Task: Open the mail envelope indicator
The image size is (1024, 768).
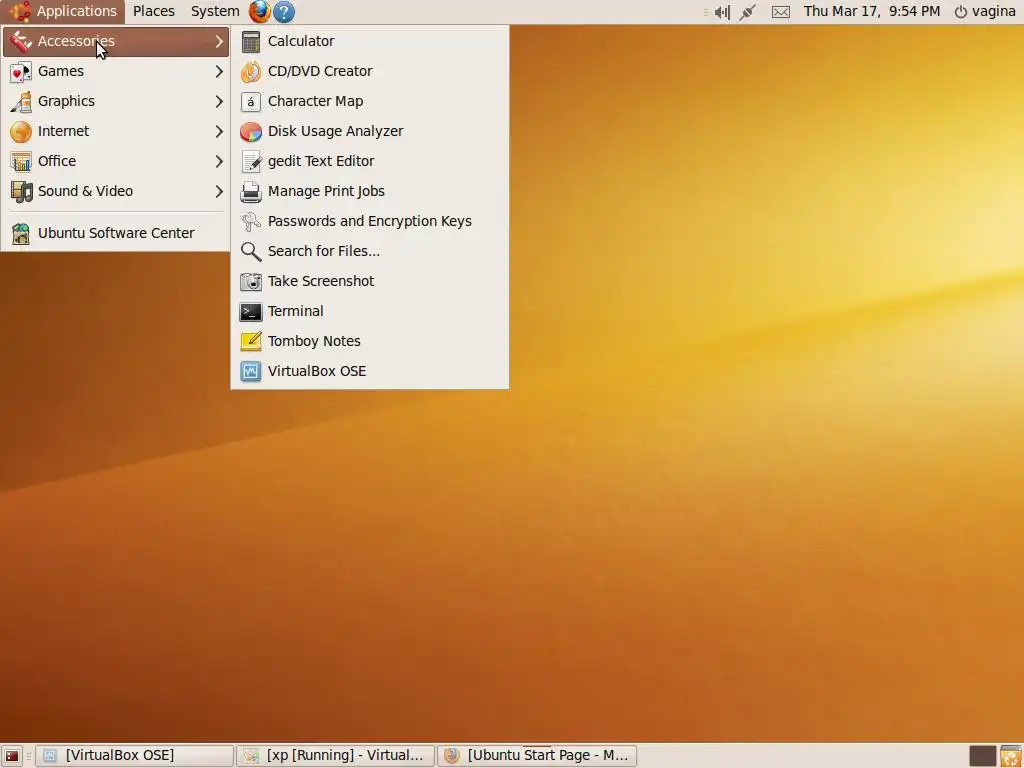Action: pos(781,12)
